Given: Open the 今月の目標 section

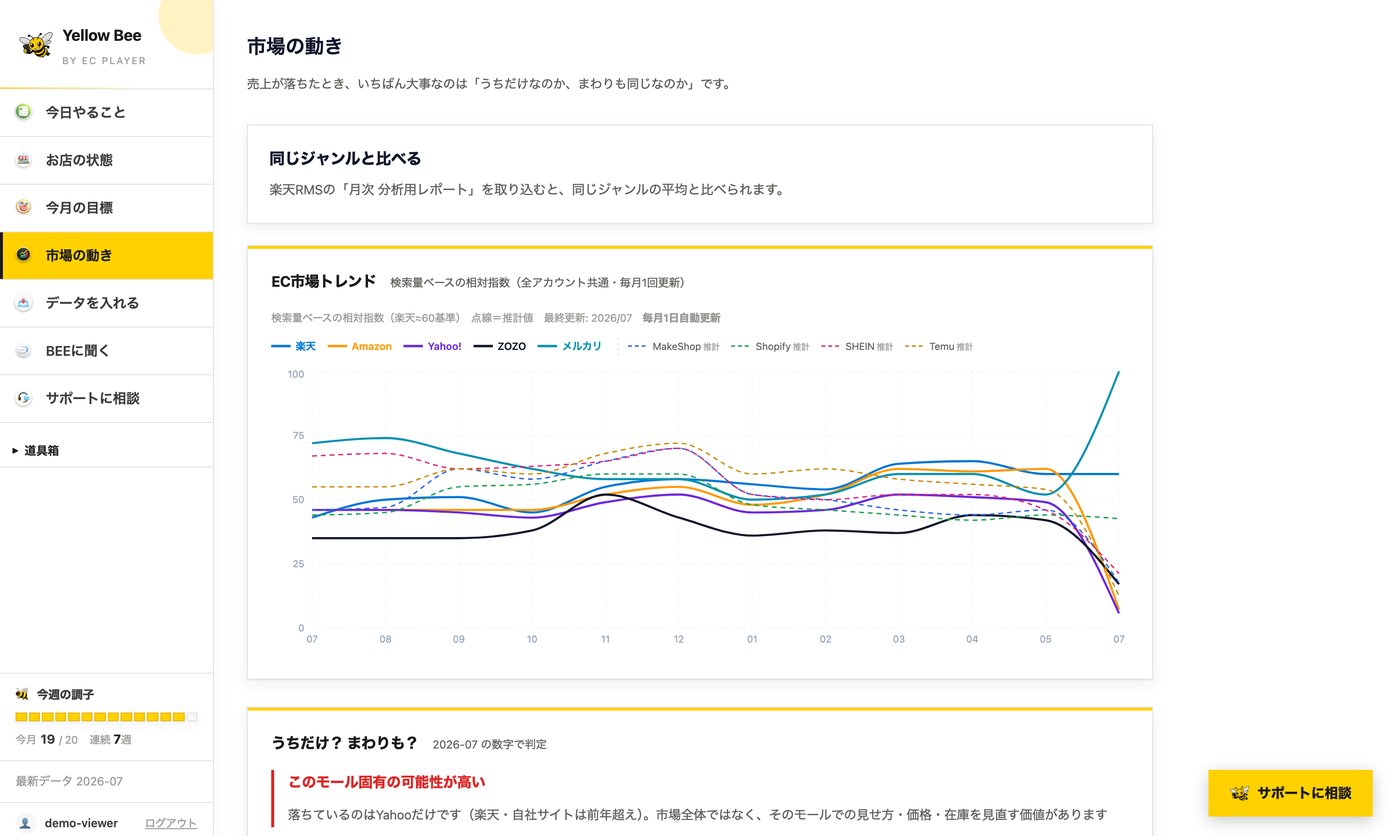Looking at the screenshot, I should click(x=106, y=208).
